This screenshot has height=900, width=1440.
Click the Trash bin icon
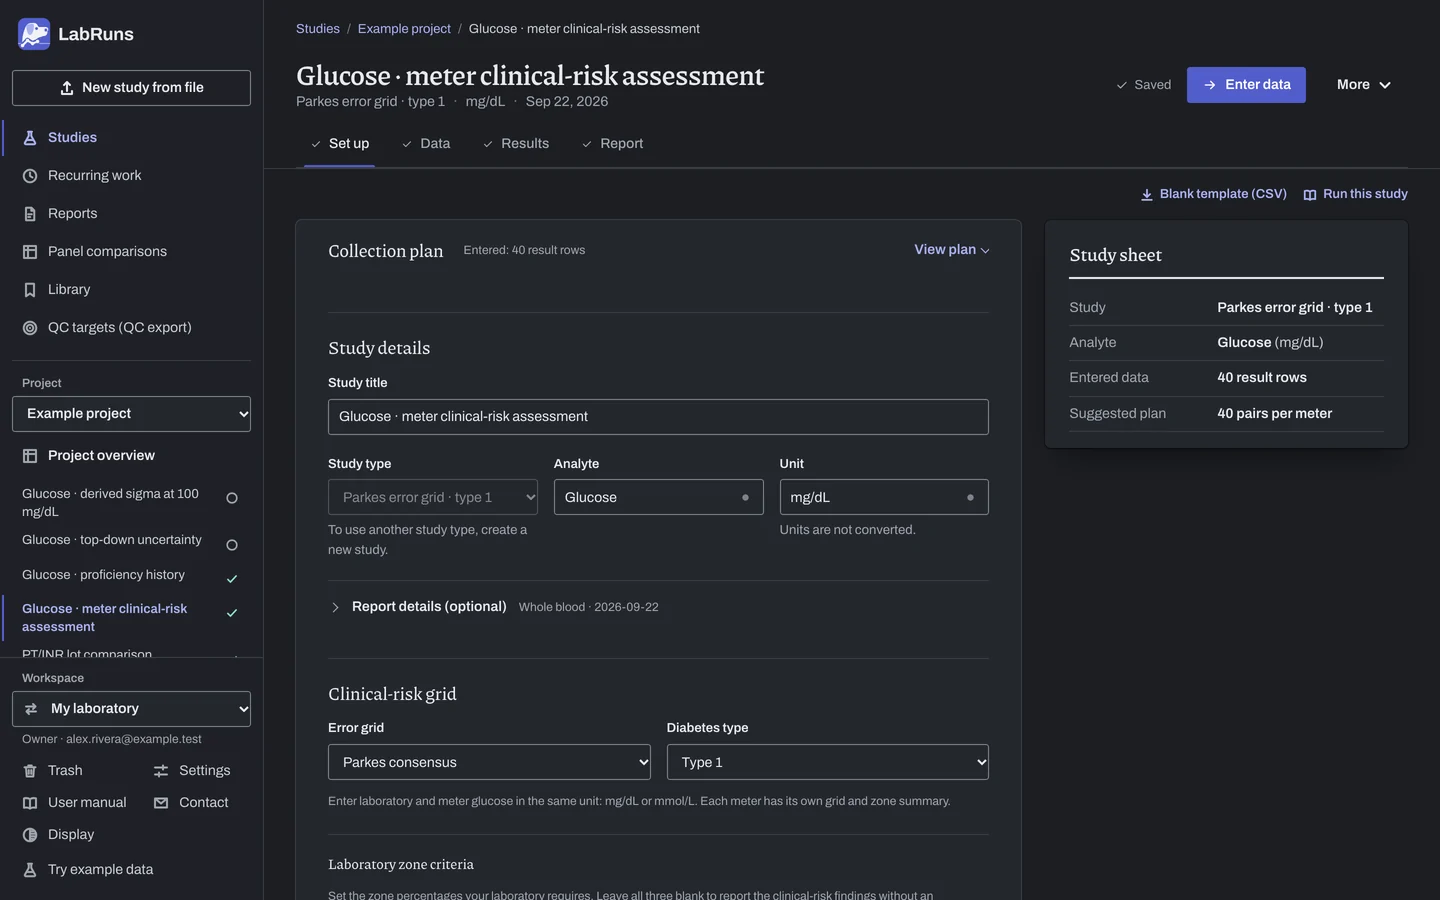[x=30, y=771]
